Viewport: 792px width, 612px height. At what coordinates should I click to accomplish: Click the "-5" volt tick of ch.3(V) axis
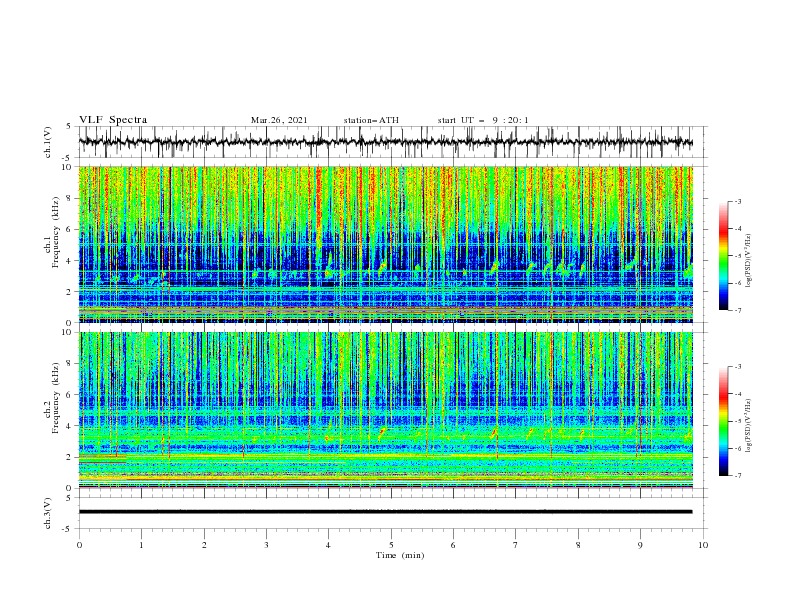click(x=68, y=529)
